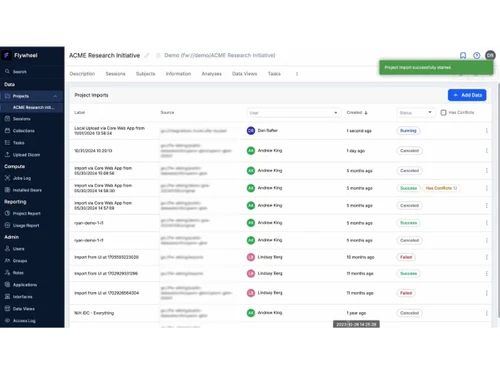Click the Failed badge for 10 months ago
The image size is (500, 375).
406,257
